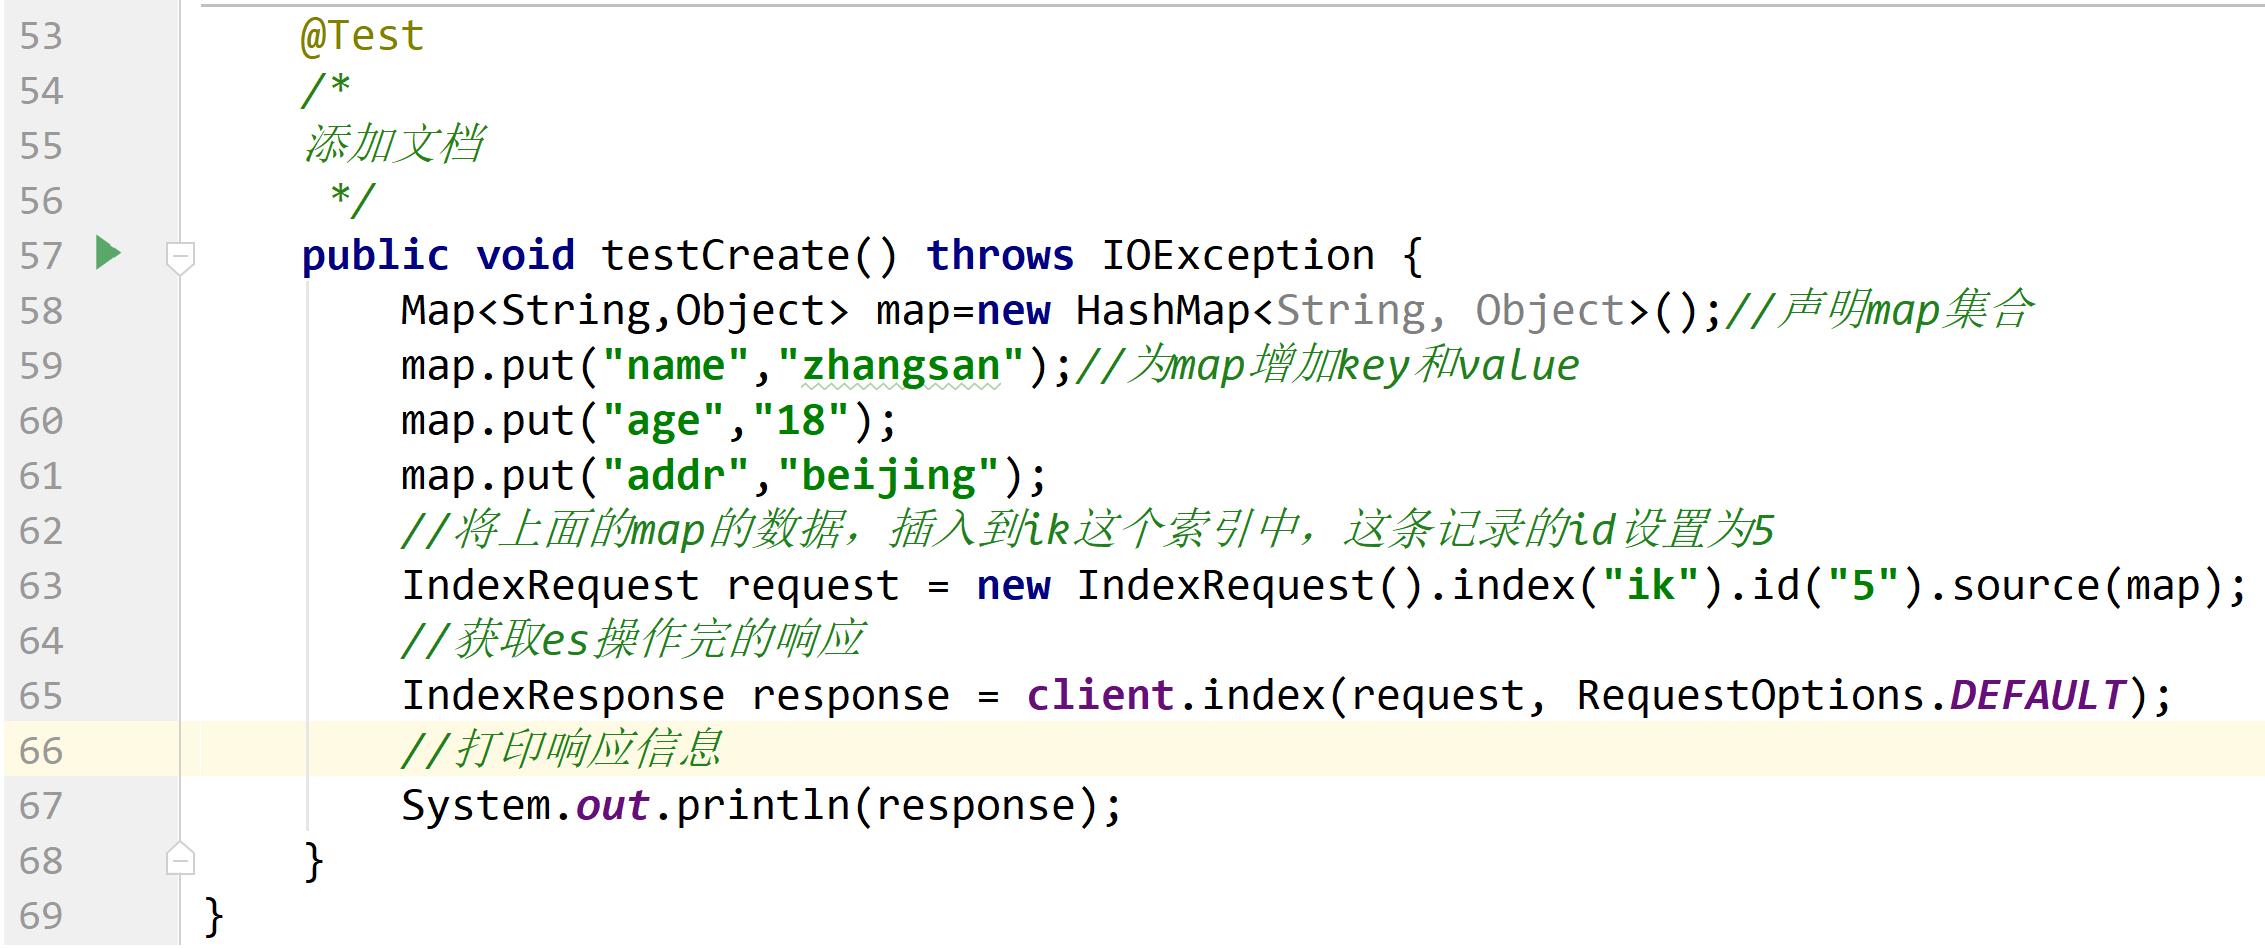Click the public keyword
The width and height of the screenshot is (2265, 948).
coord(375,257)
